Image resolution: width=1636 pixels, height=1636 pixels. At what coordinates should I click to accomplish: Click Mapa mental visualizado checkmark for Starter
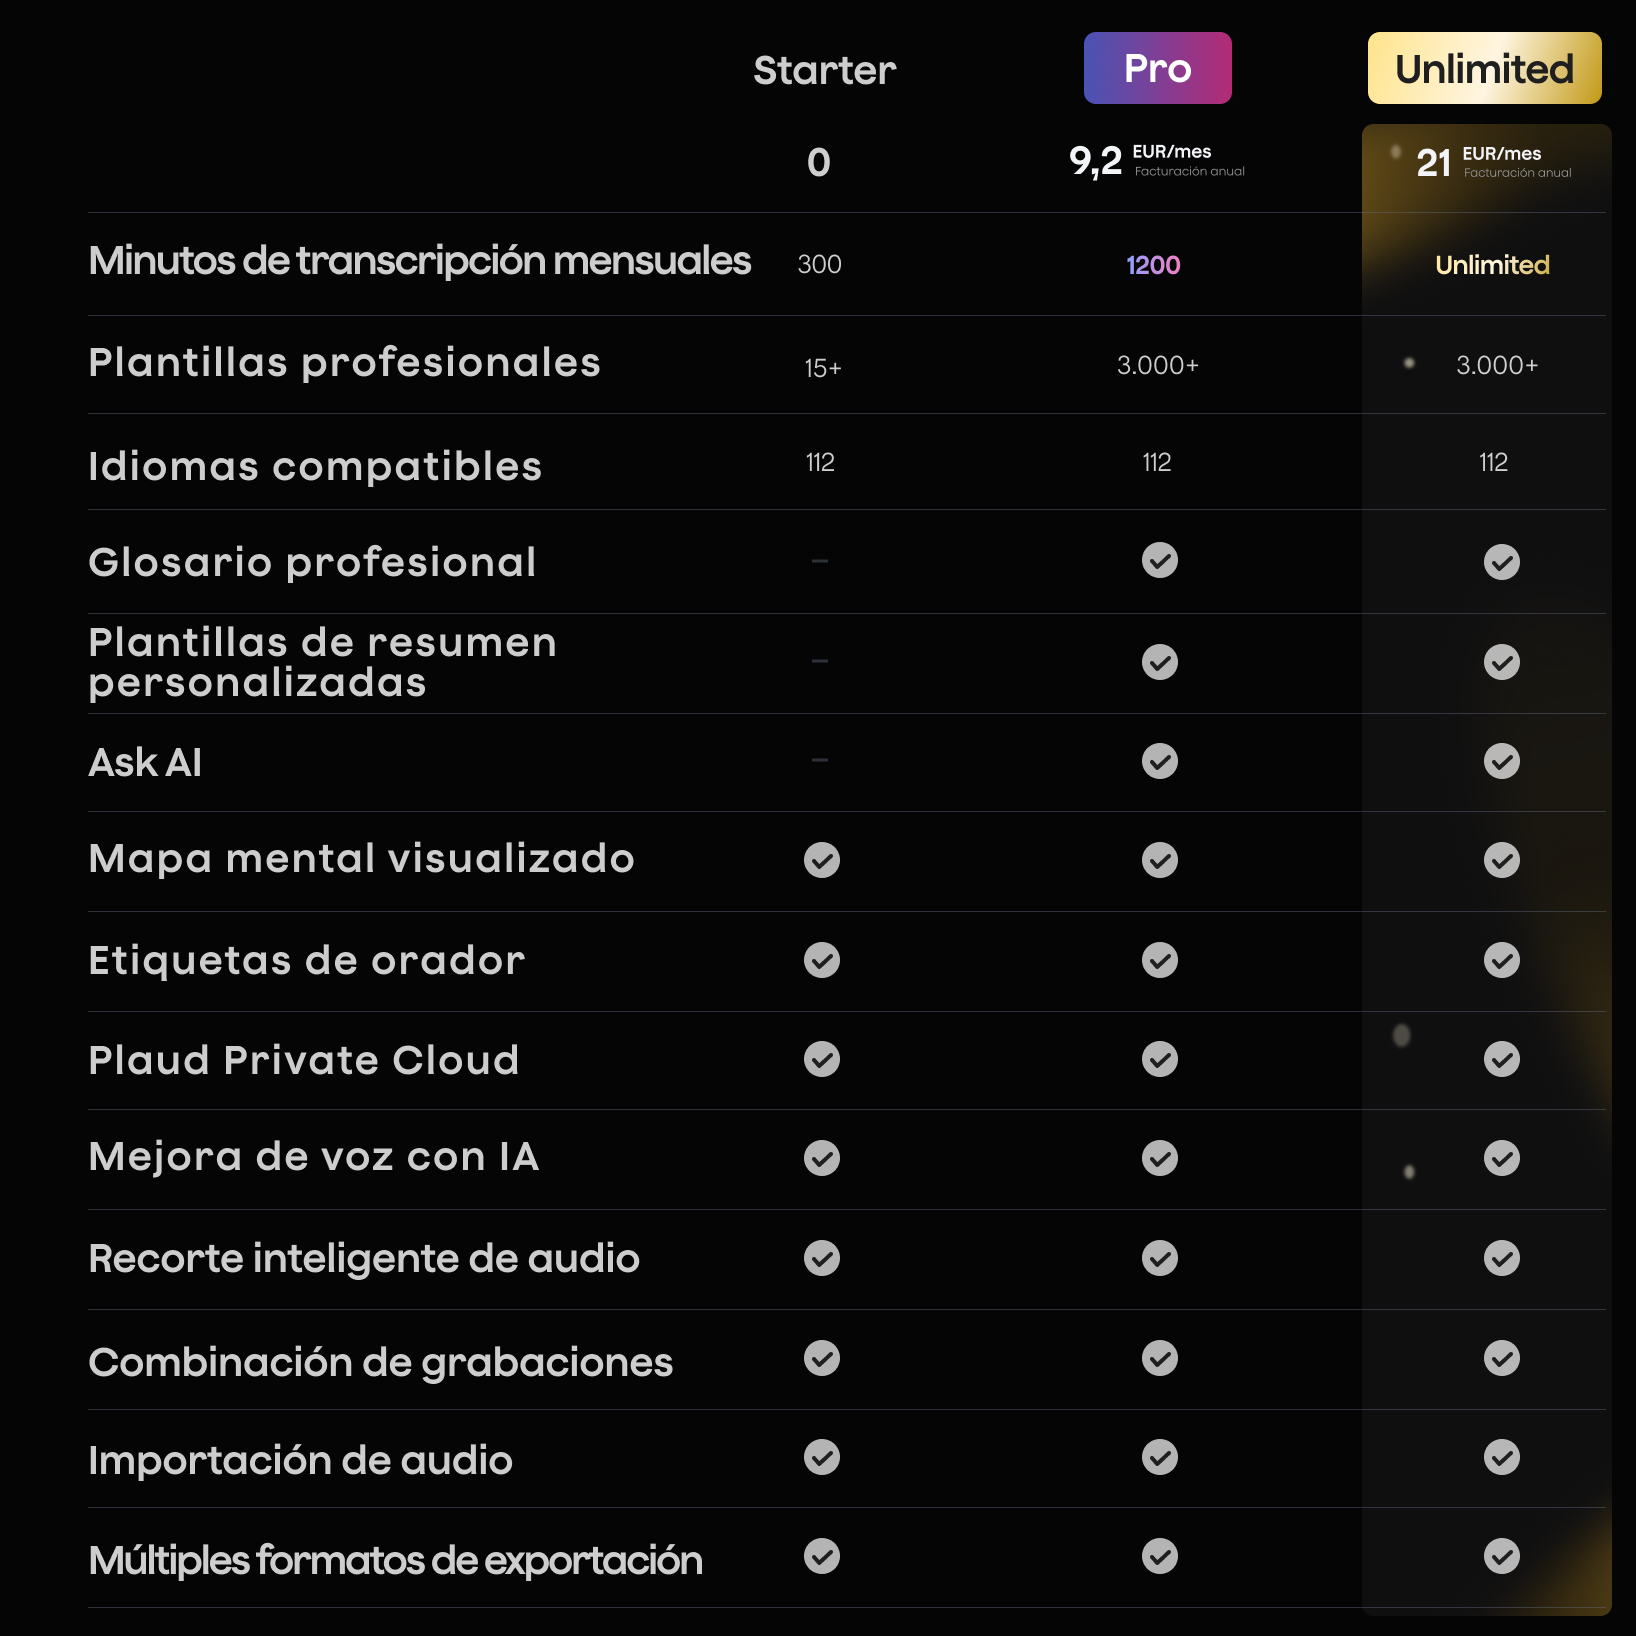(x=821, y=860)
